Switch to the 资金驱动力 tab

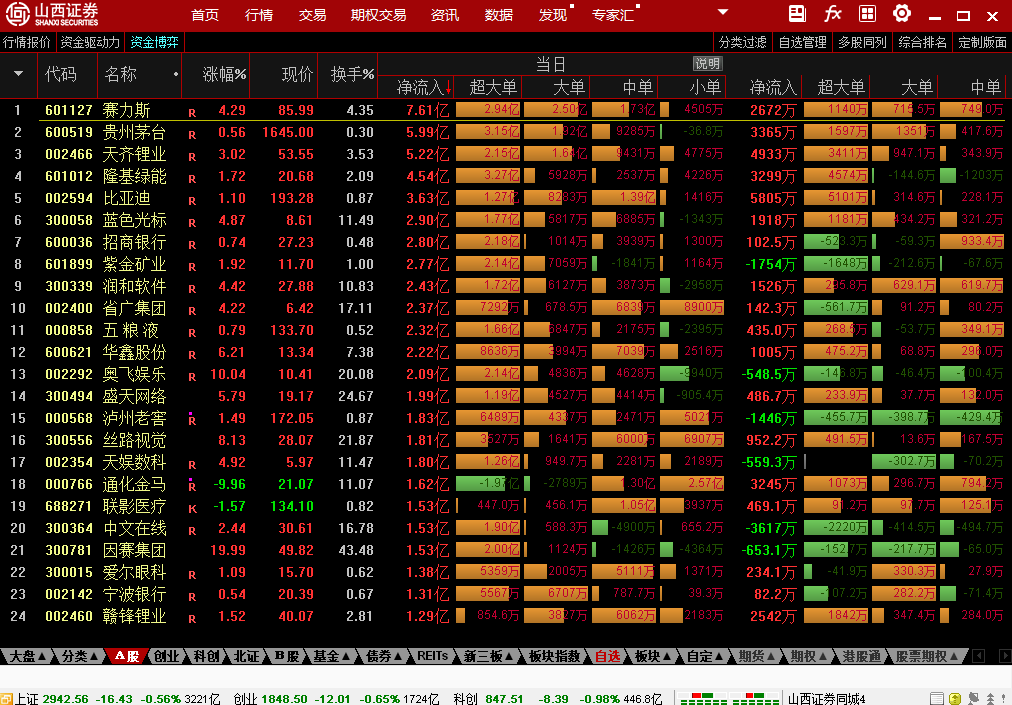click(90, 42)
